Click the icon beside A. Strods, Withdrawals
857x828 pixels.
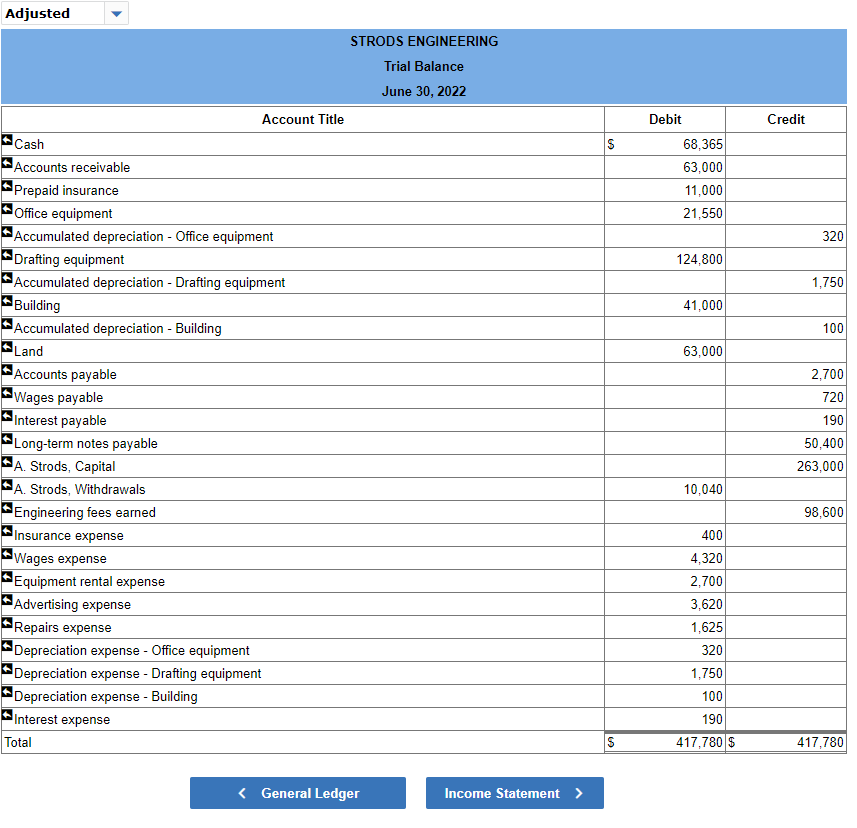pos(6,486)
